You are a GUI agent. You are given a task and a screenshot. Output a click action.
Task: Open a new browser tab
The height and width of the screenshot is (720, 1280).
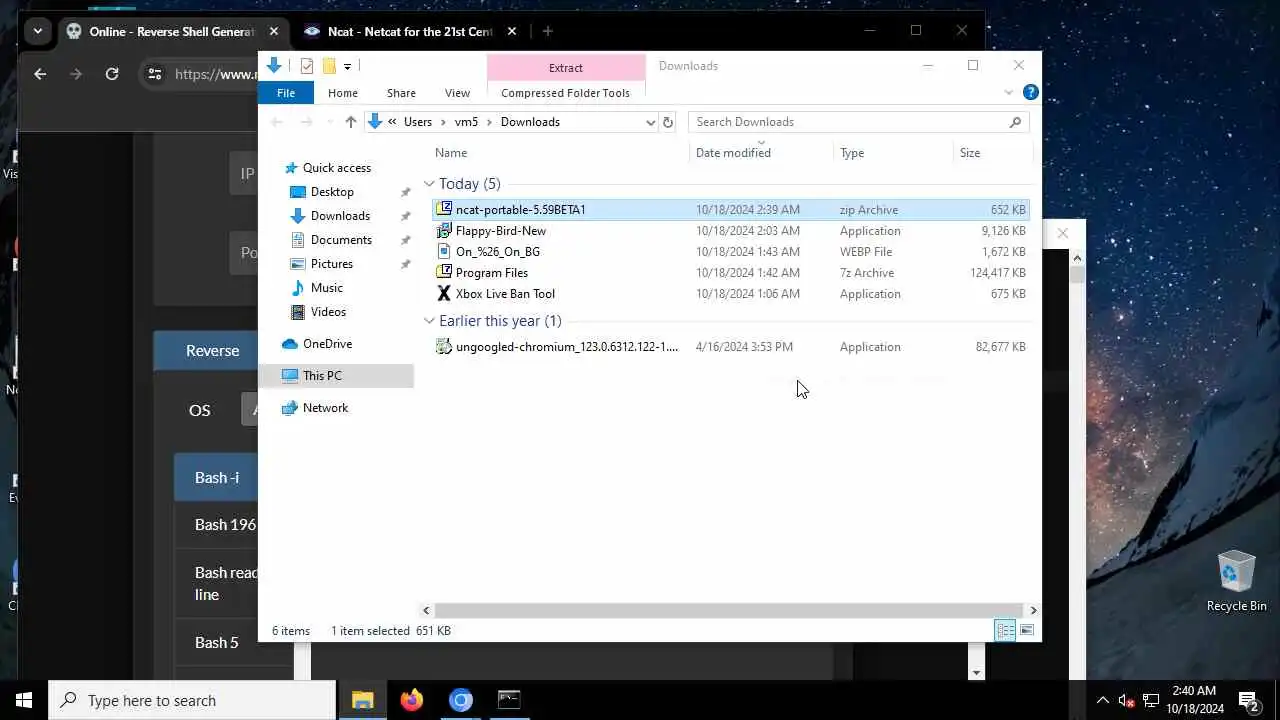[x=547, y=31]
